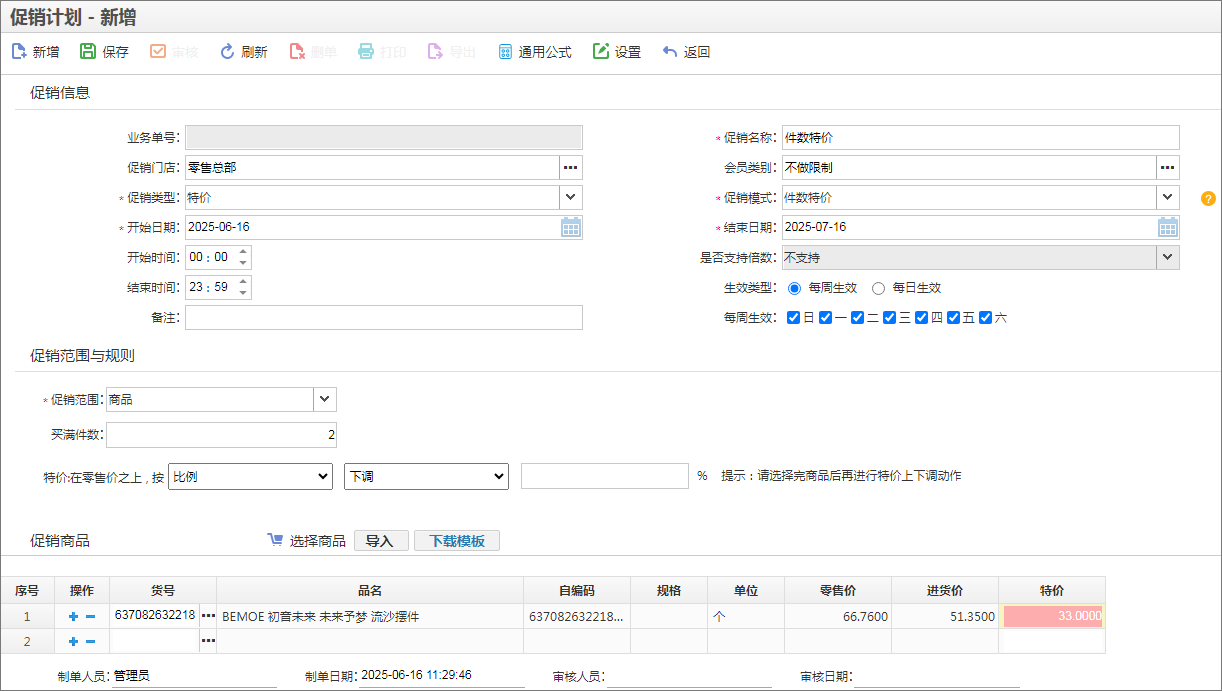Click the 备注 input field
Image resolution: width=1222 pixels, height=691 pixels.
pyautogui.click(x=384, y=317)
